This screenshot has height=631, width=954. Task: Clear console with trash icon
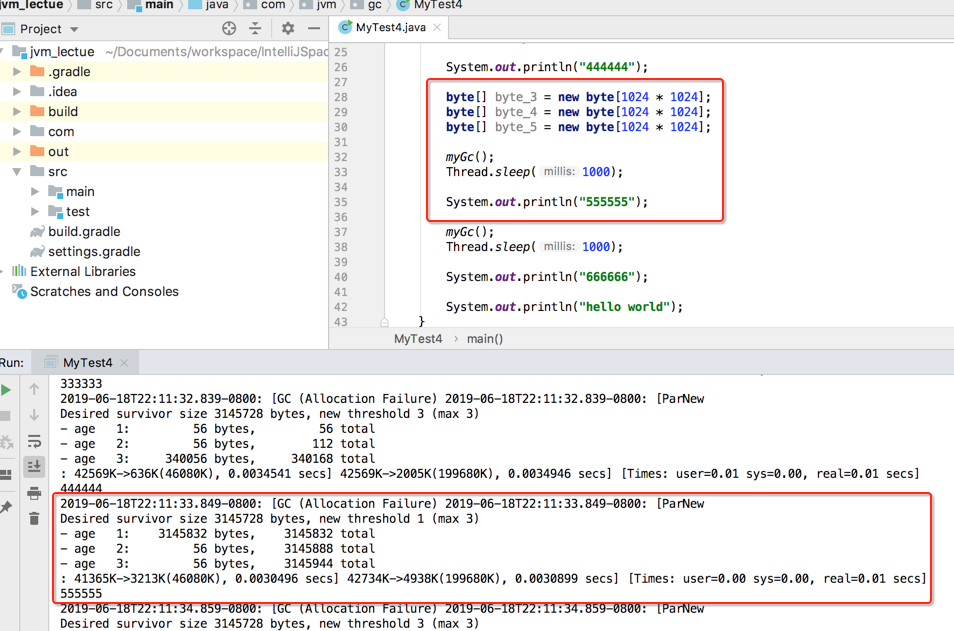[x=34, y=518]
